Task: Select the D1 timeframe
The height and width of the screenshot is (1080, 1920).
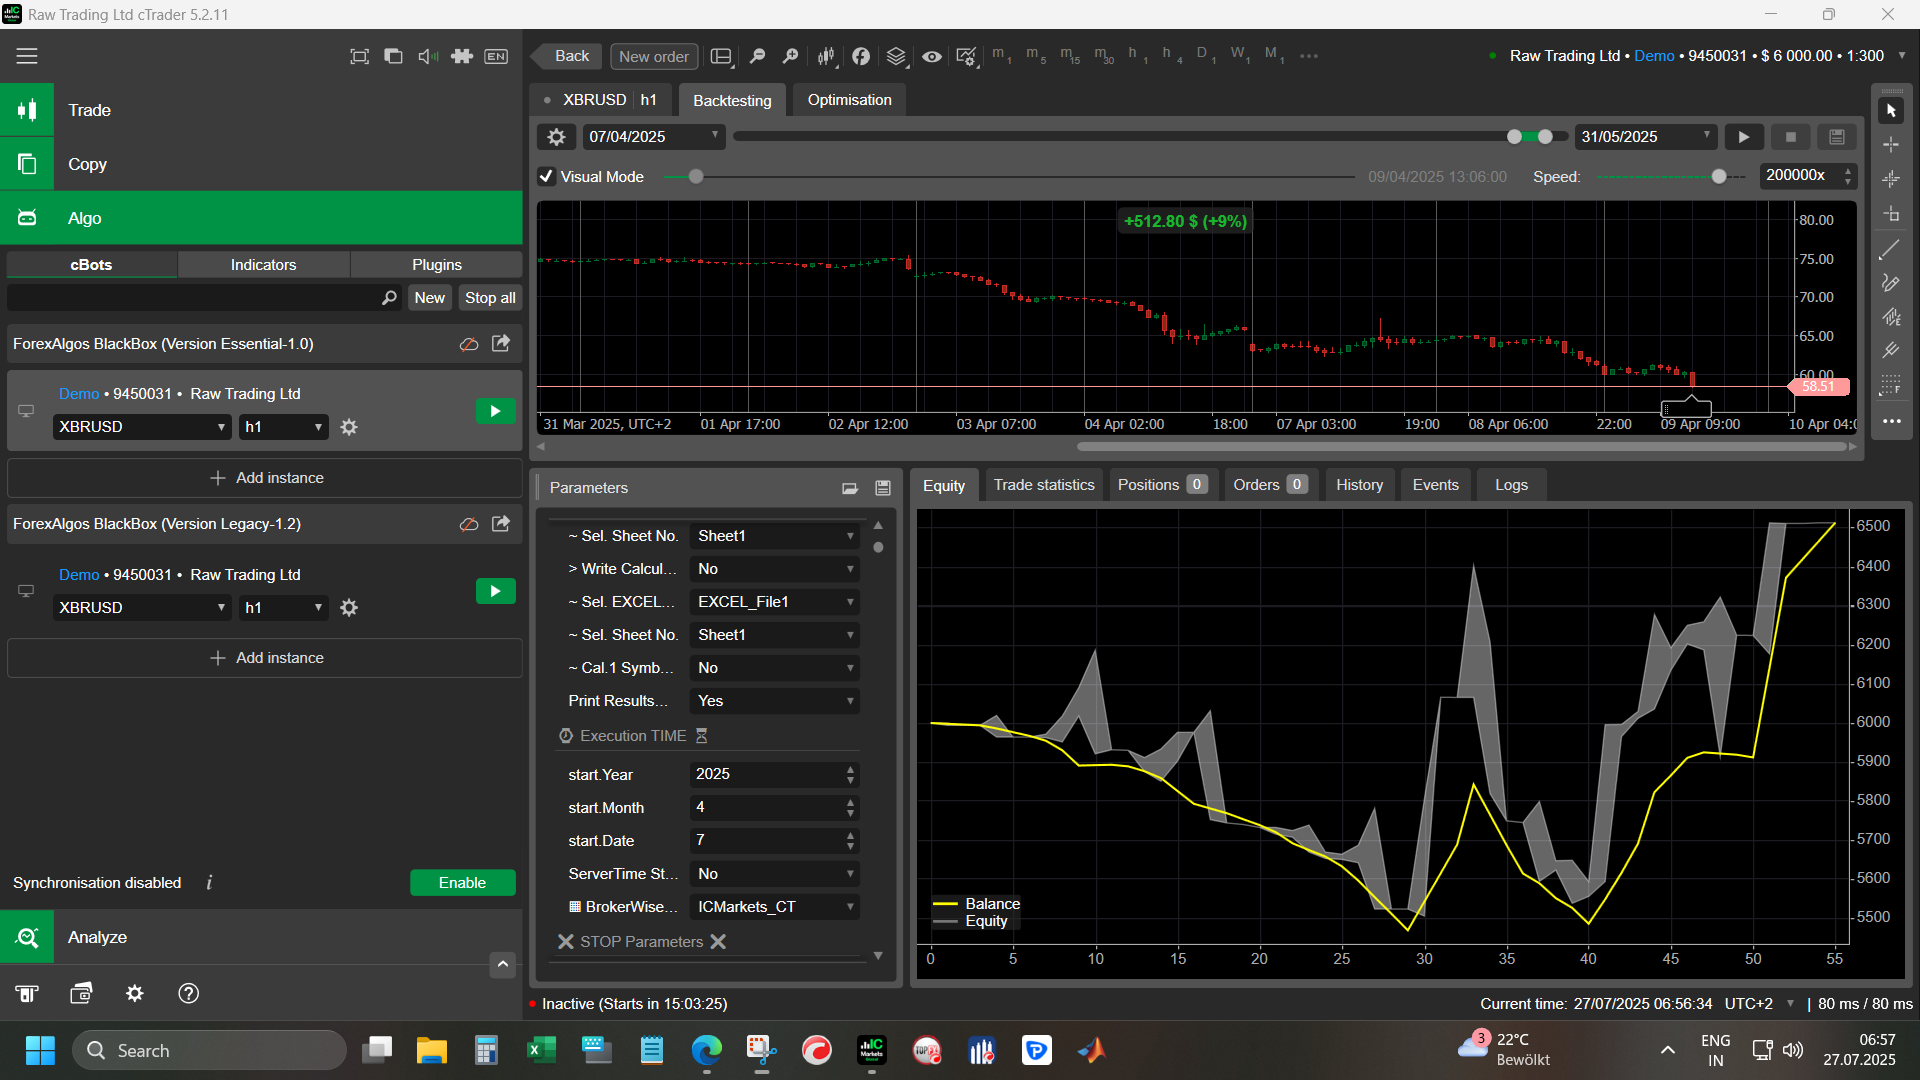Action: (x=1205, y=55)
